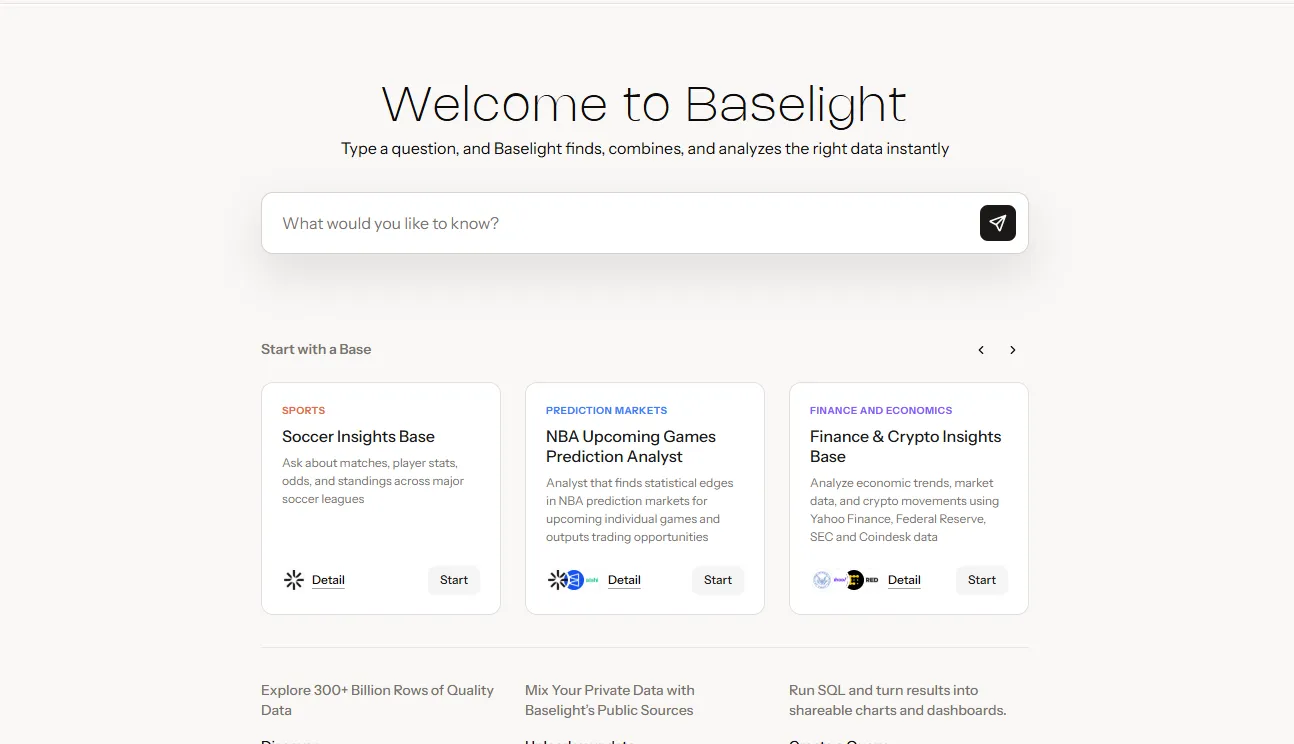Click the question input field
This screenshot has width=1294, height=744.
pos(600,222)
